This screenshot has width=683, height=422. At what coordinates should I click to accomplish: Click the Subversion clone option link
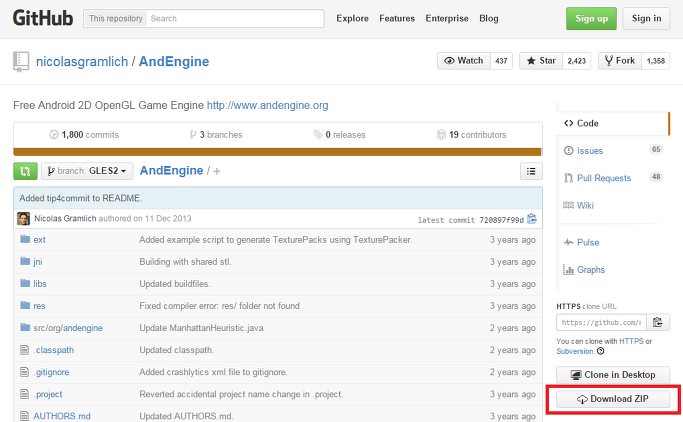[575, 351]
